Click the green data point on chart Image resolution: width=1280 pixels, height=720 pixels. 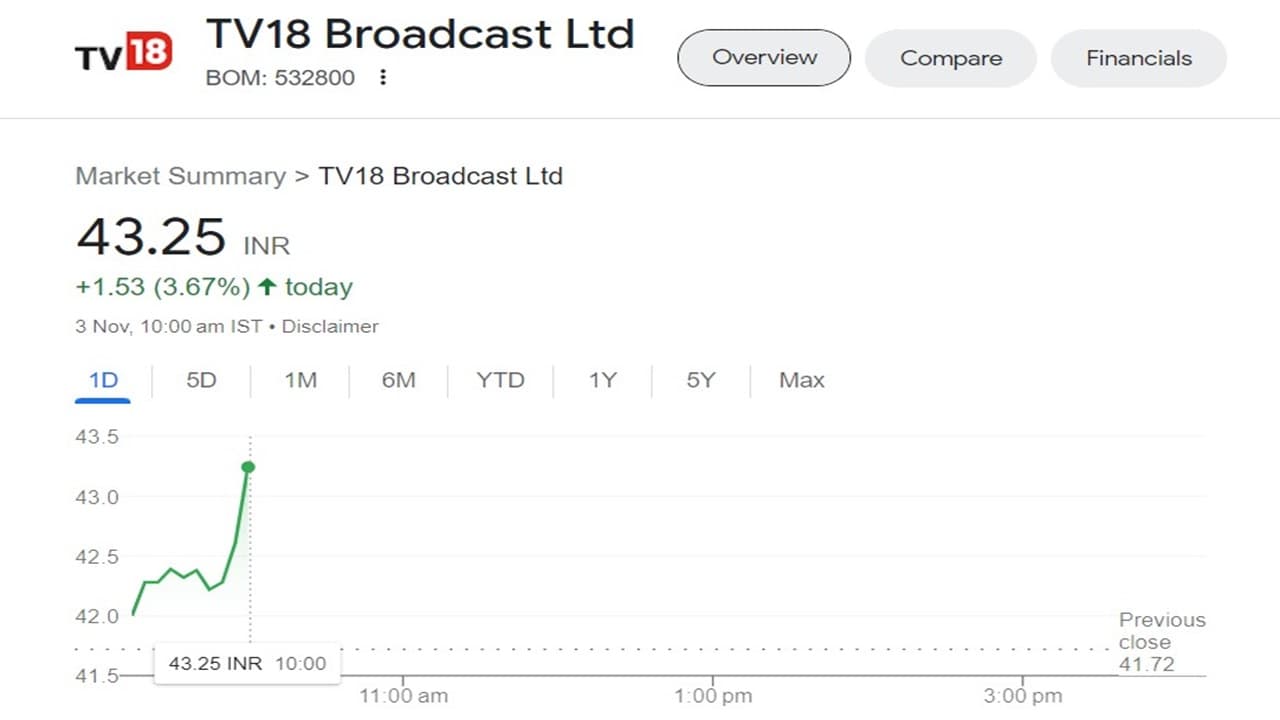248,467
